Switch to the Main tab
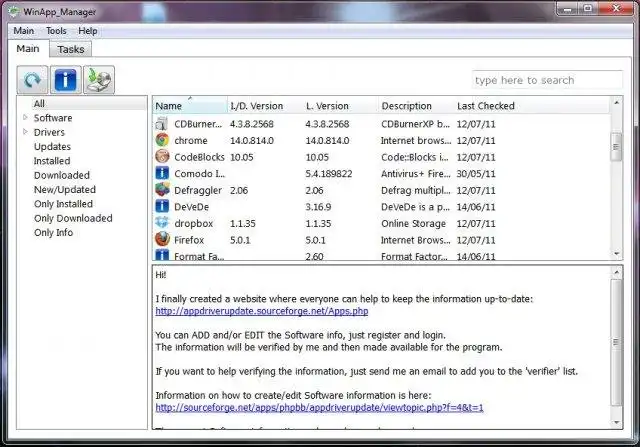This screenshot has height=447, width=640. point(28,49)
